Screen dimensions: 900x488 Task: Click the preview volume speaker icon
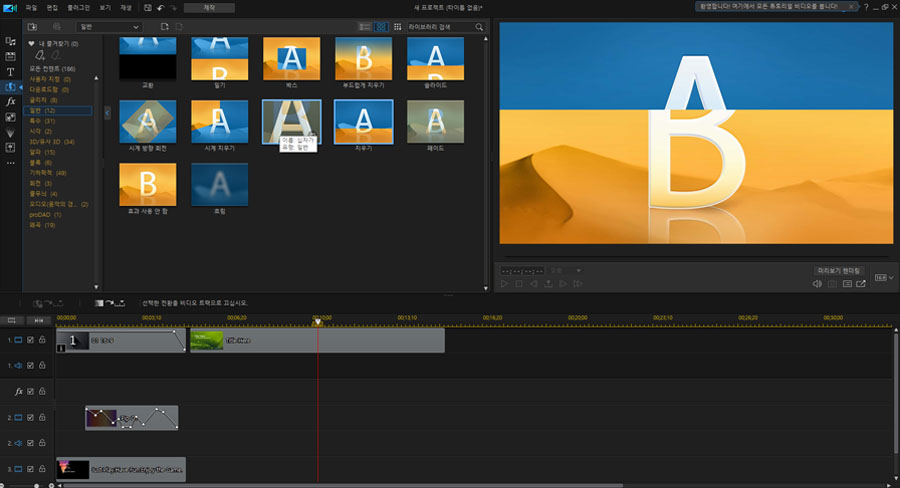coord(817,284)
